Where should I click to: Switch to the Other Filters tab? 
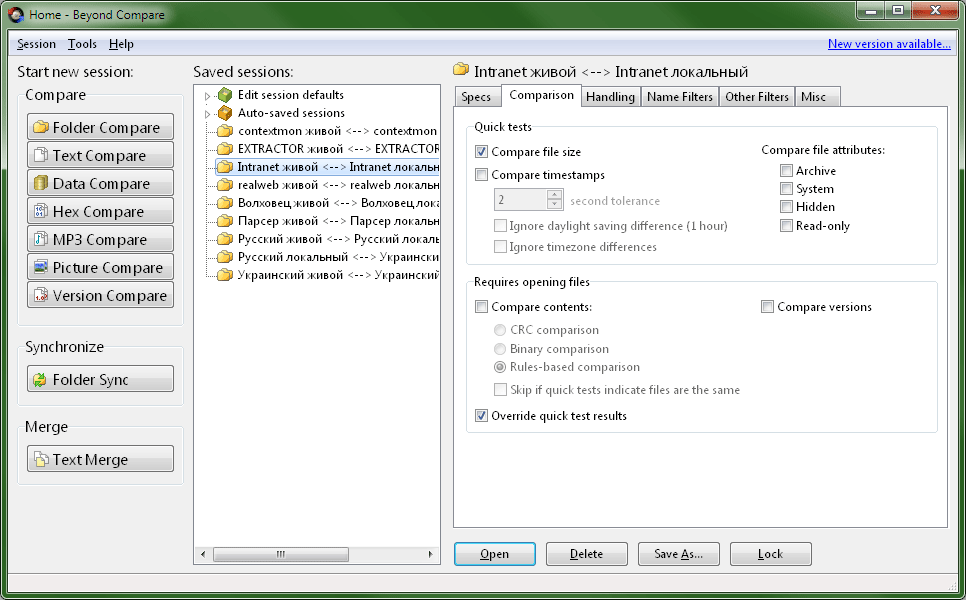coord(757,97)
